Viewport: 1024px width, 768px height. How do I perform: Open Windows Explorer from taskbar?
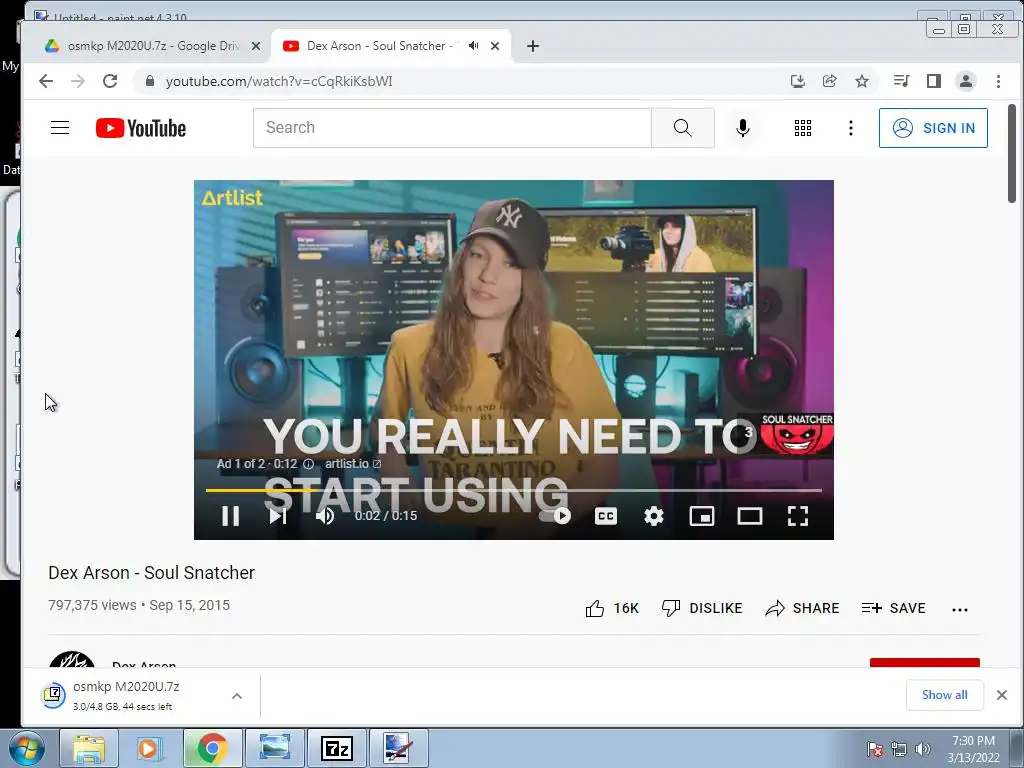(89, 748)
